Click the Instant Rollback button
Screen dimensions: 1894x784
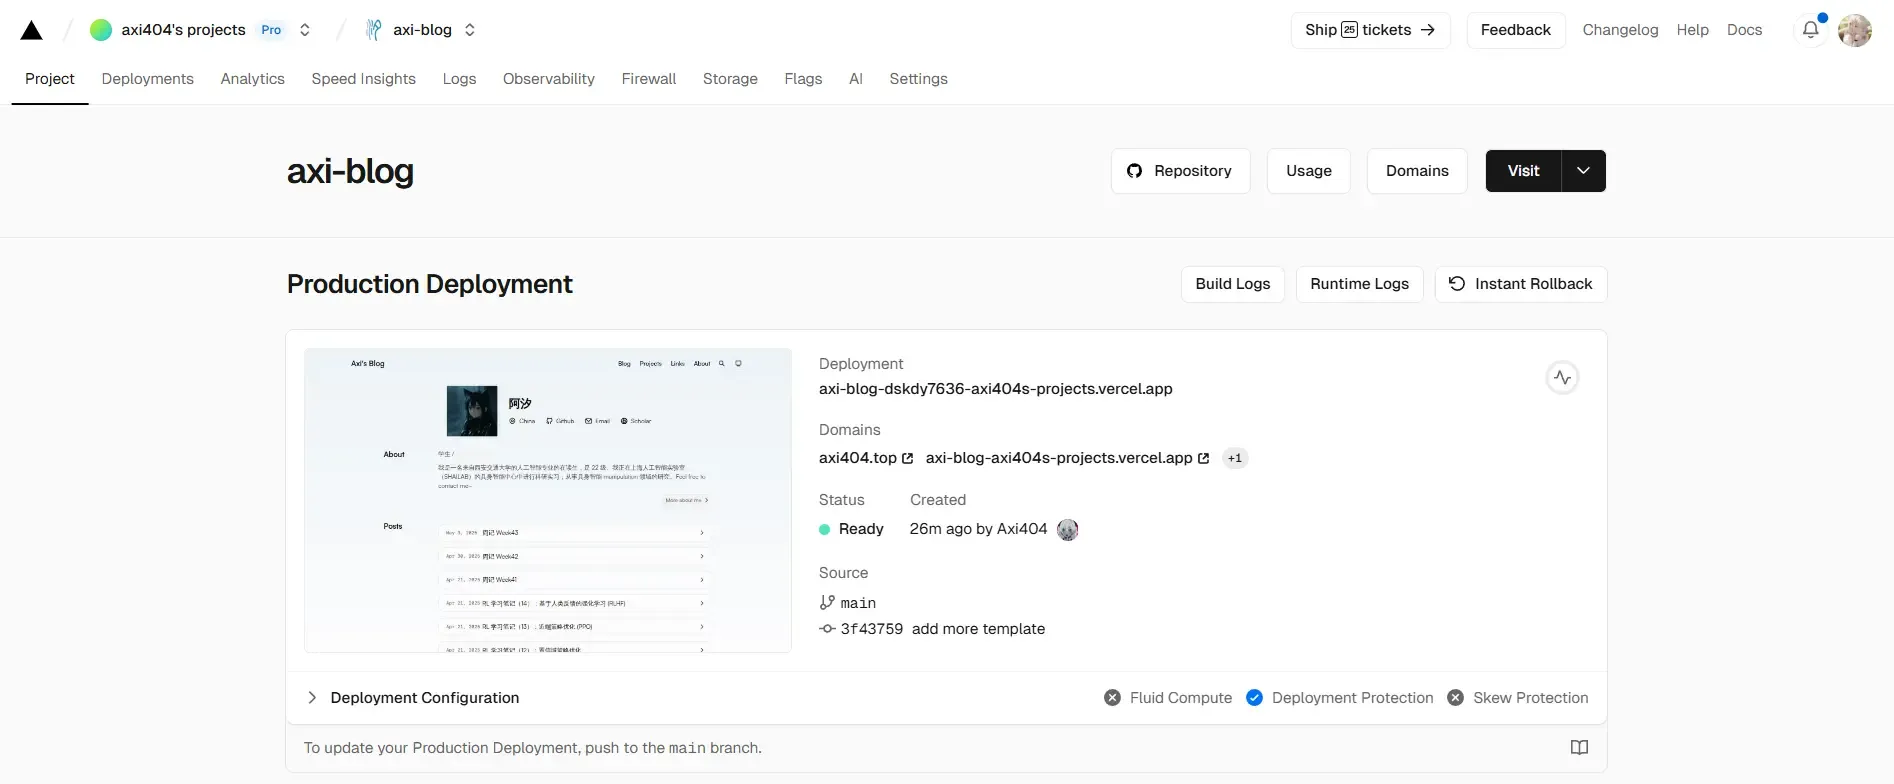(1521, 284)
